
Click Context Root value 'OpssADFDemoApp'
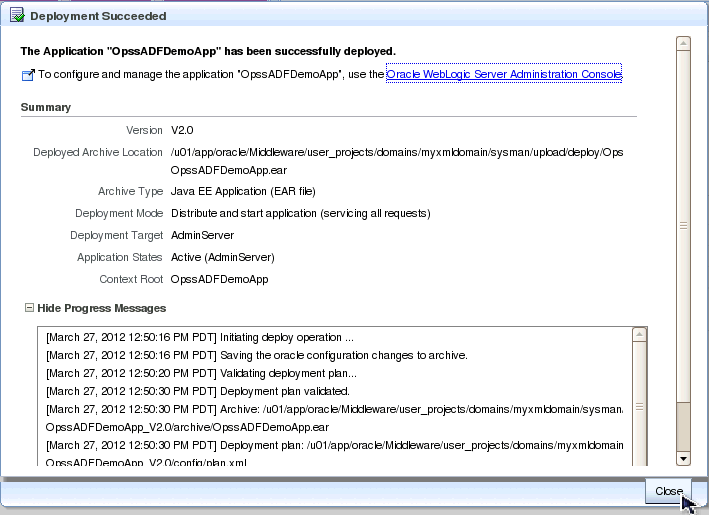coord(219,279)
